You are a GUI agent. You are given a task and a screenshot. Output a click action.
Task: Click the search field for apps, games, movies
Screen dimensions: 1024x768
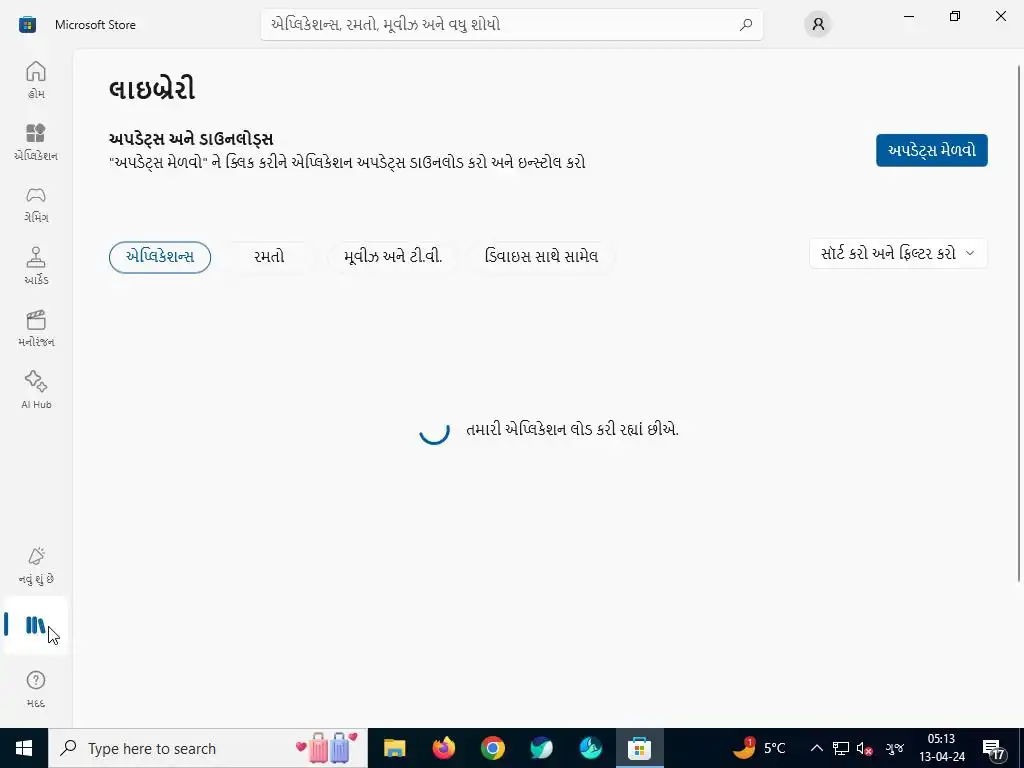(511, 25)
